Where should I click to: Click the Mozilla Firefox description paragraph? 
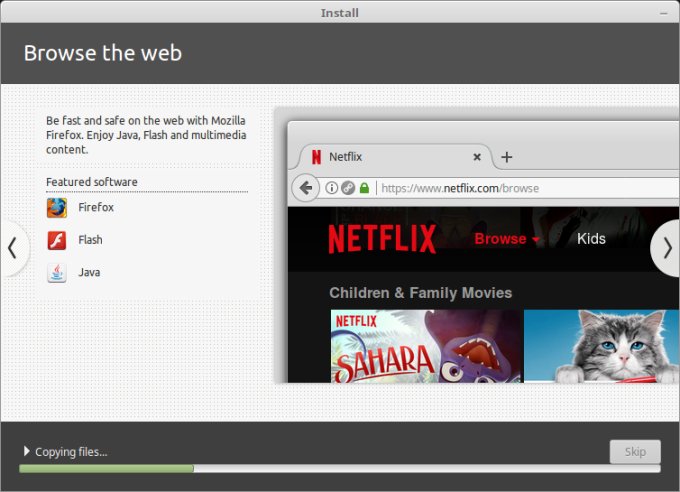146,135
